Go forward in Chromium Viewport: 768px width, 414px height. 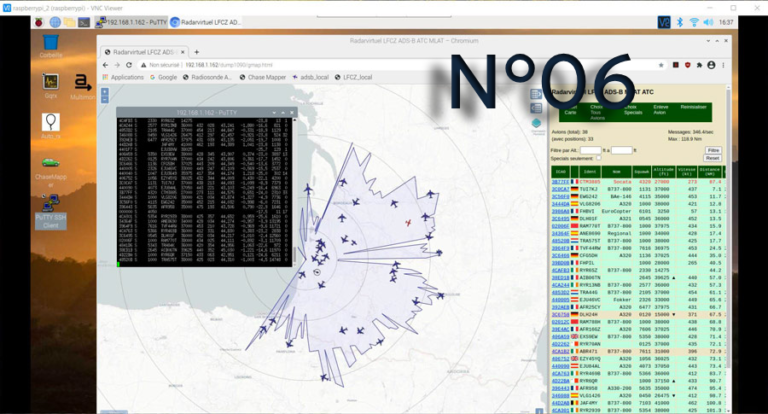tap(117, 65)
